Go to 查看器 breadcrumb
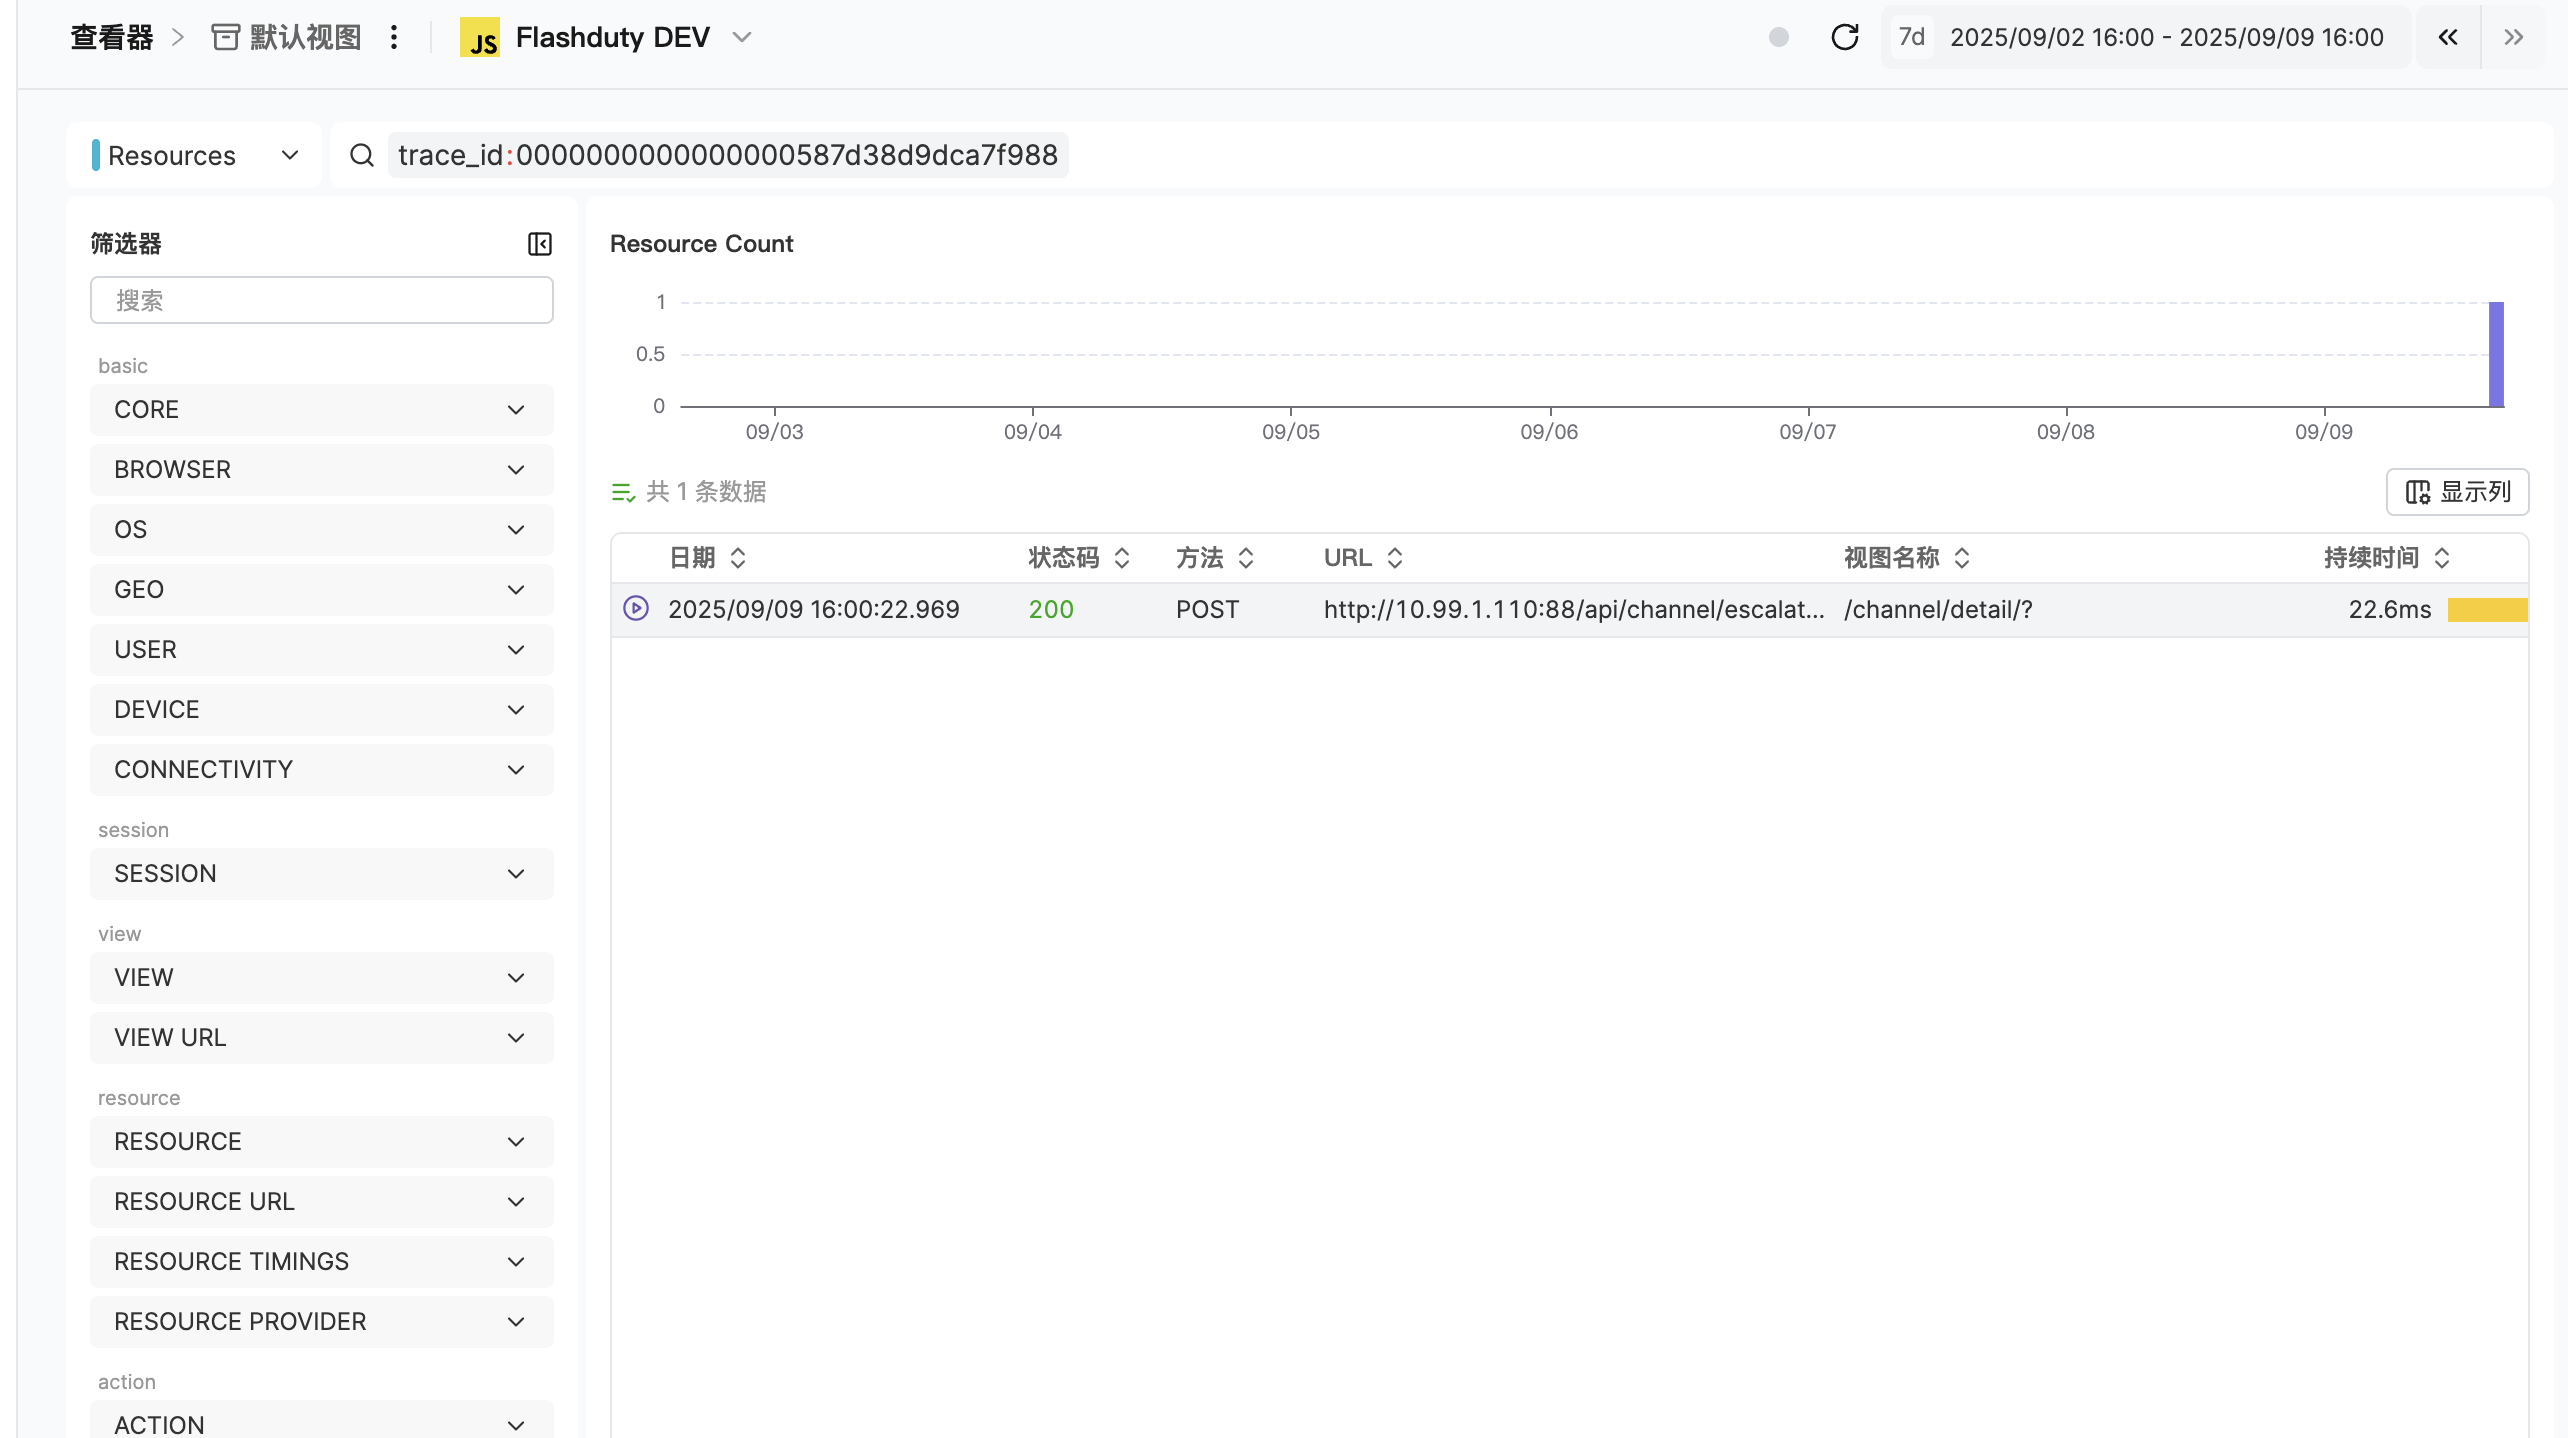The height and width of the screenshot is (1438, 2568). (111, 37)
